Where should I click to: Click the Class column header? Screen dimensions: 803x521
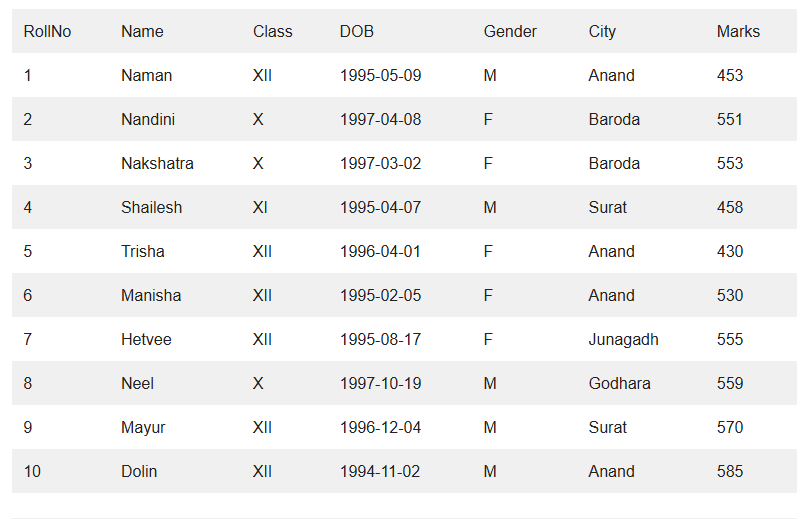(272, 31)
